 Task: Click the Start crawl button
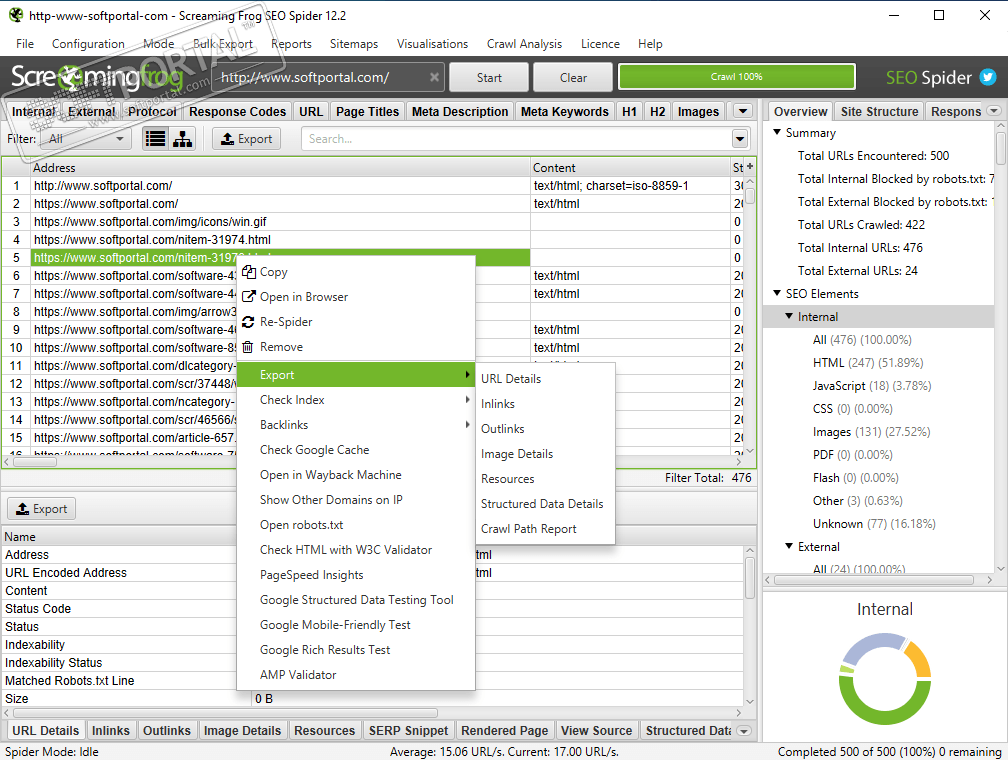coord(489,77)
